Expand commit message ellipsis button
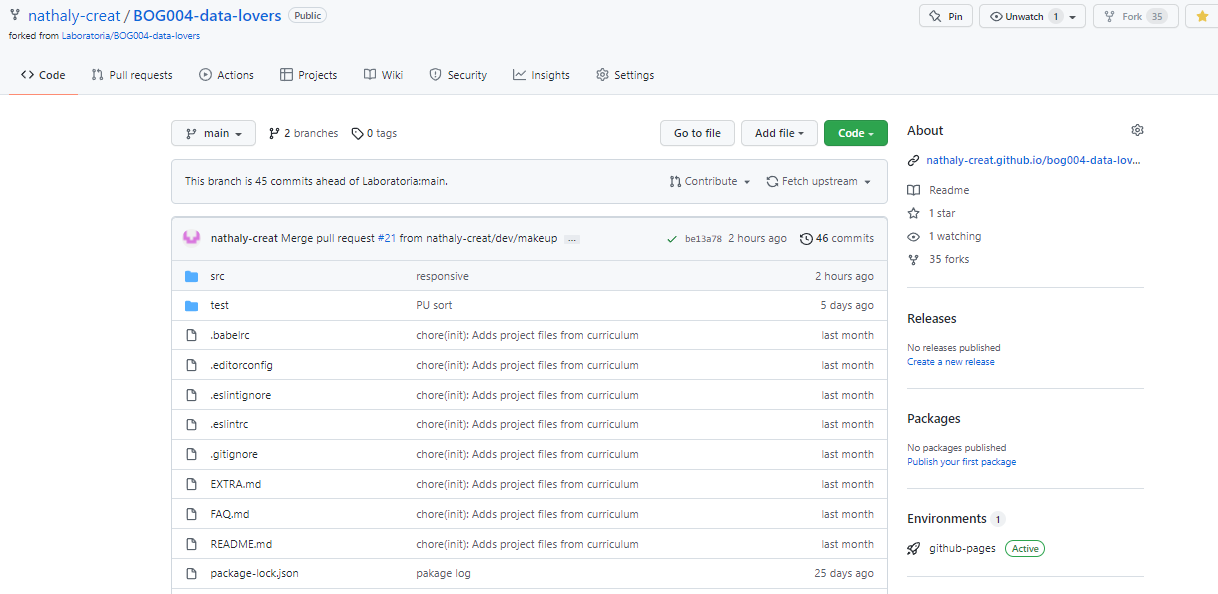This screenshot has width=1218, height=594. click(572, 239)
